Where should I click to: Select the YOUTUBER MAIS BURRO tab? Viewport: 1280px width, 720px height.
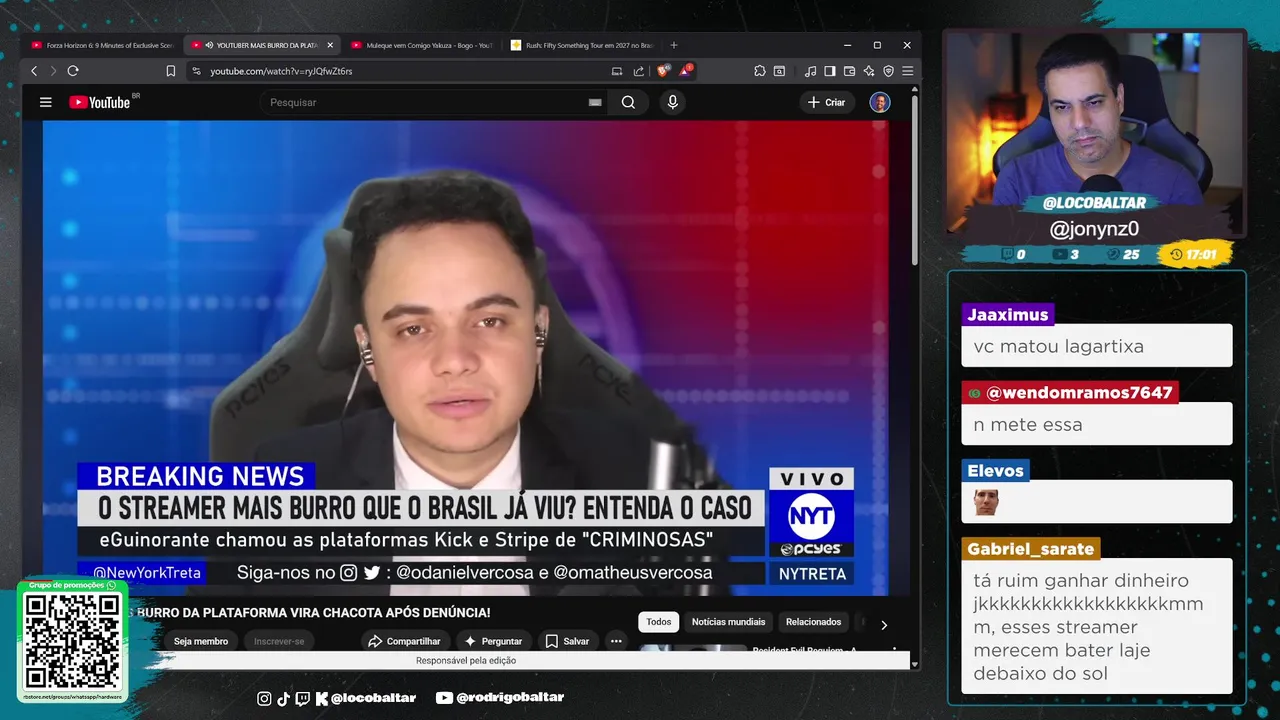(262, 45)
